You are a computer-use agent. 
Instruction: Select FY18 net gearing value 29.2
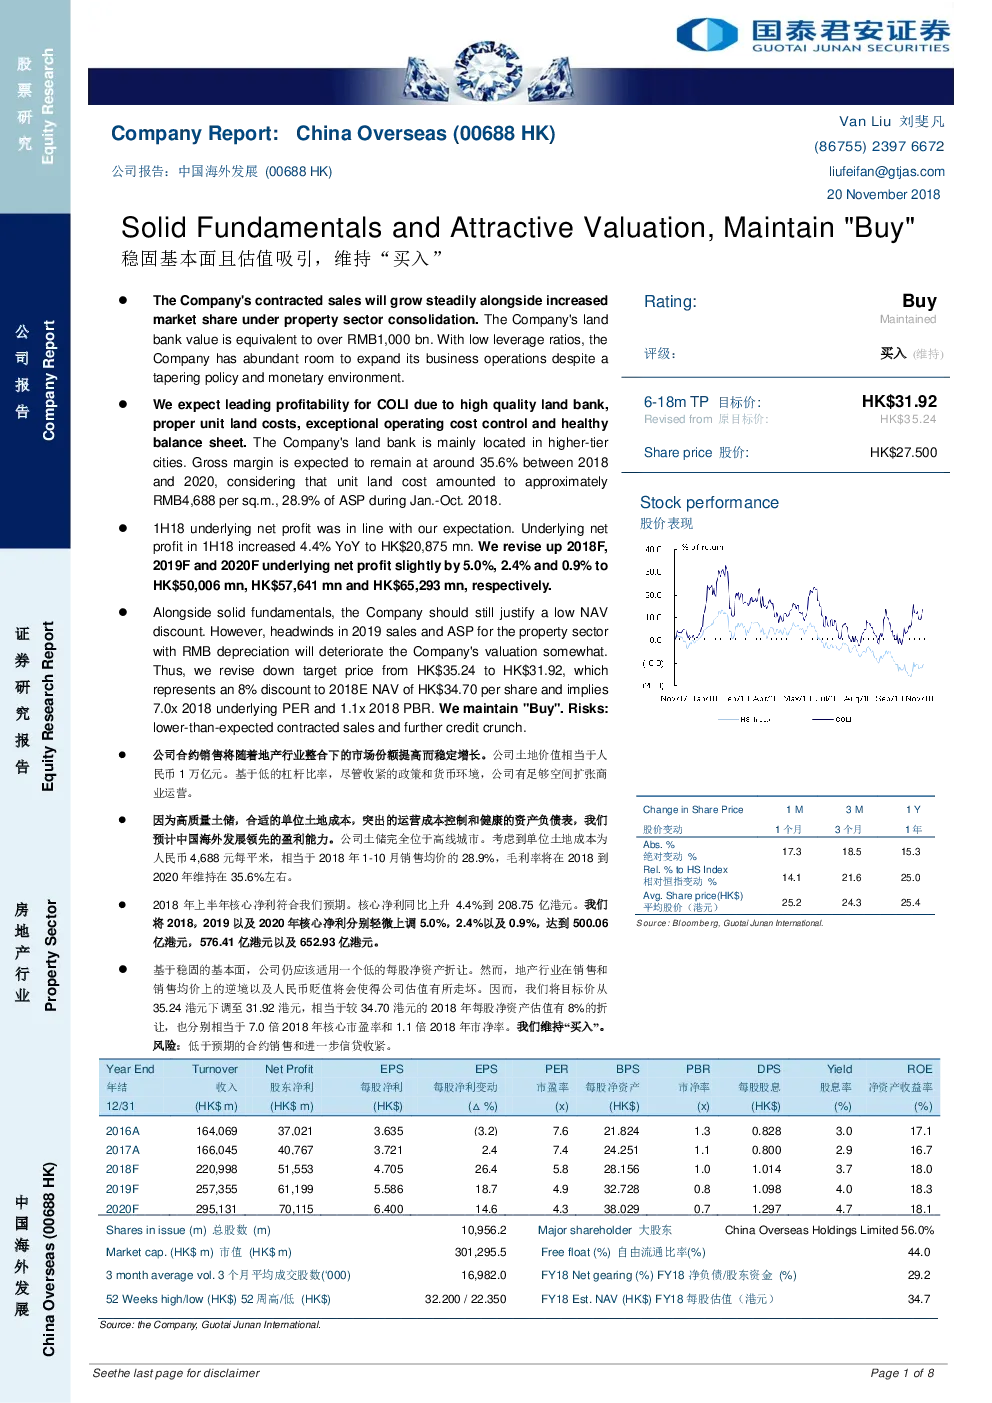tap(919, 1275)
